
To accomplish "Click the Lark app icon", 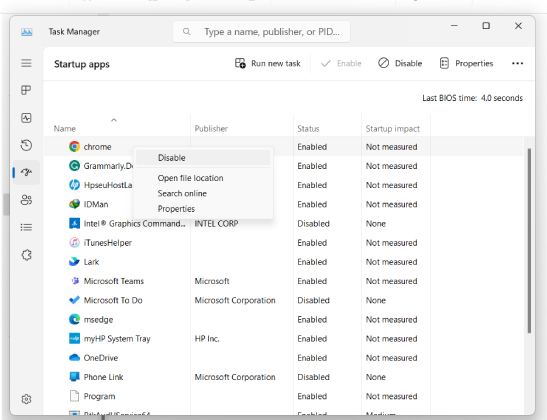I will tap(74, 262).
